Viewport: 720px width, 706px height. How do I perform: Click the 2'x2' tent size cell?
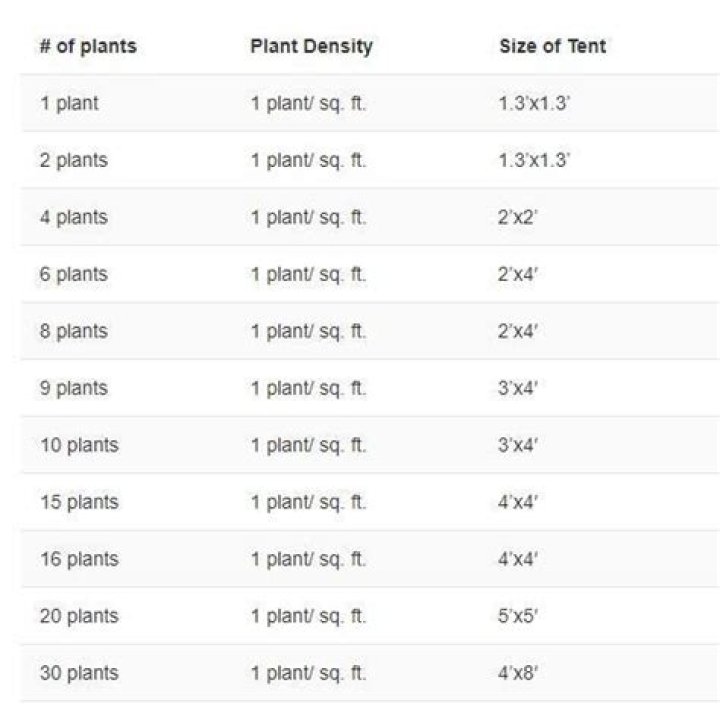(518, 217)
